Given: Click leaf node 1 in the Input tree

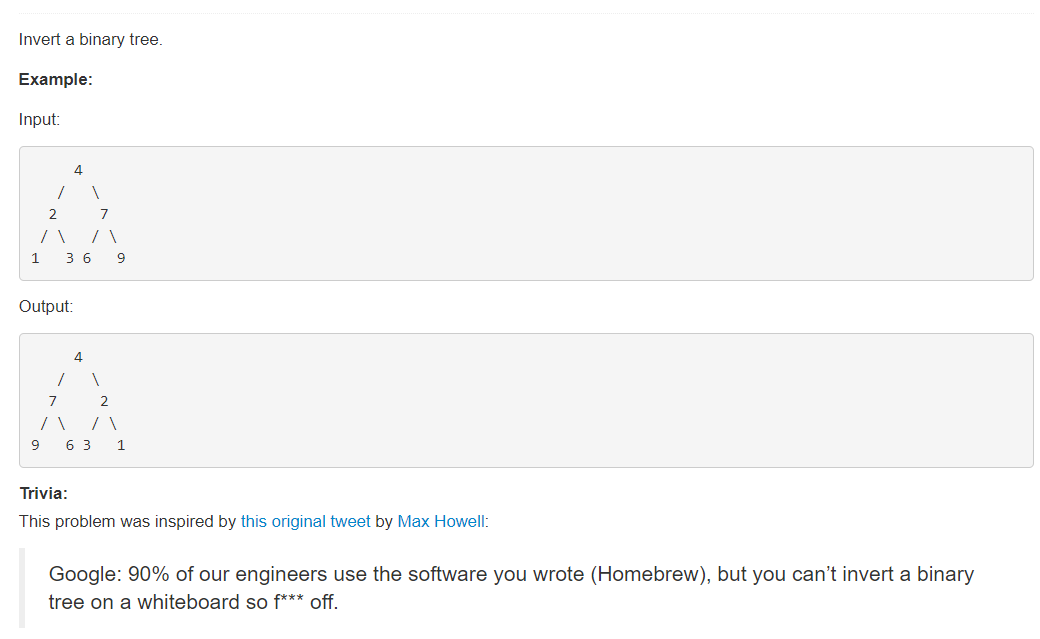Looking at the screenshot, I should 35,258.
